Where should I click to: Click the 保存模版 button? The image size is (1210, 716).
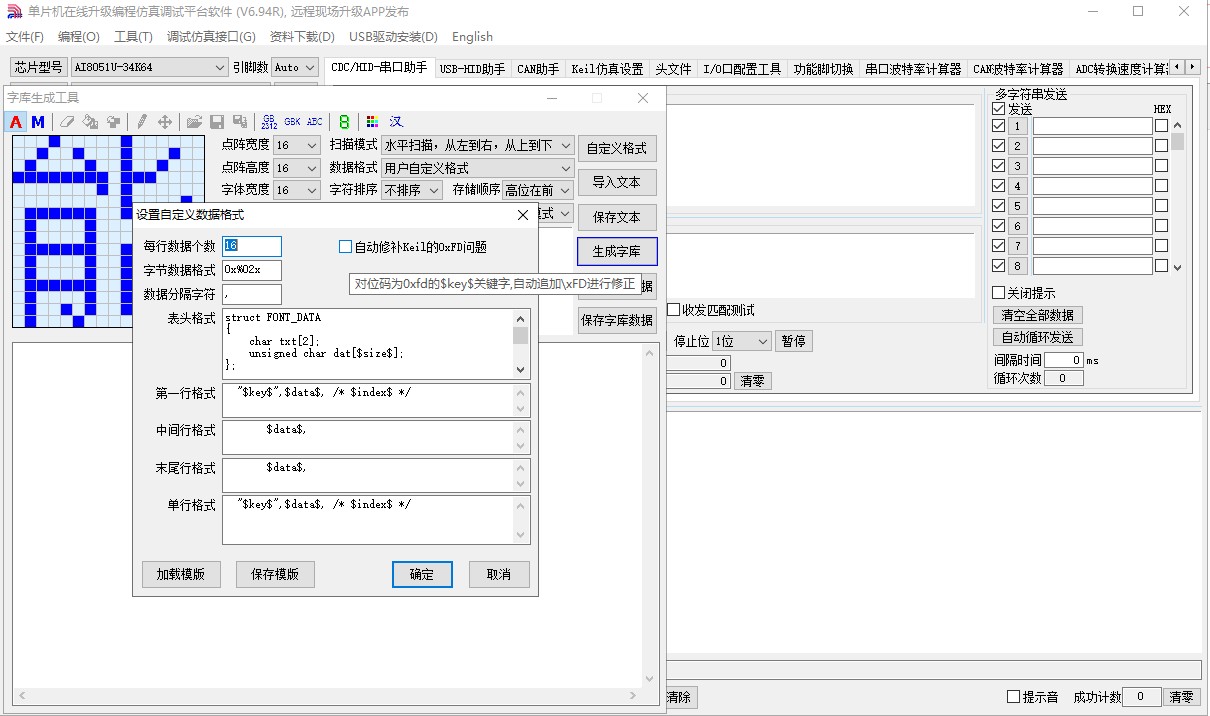275,574
